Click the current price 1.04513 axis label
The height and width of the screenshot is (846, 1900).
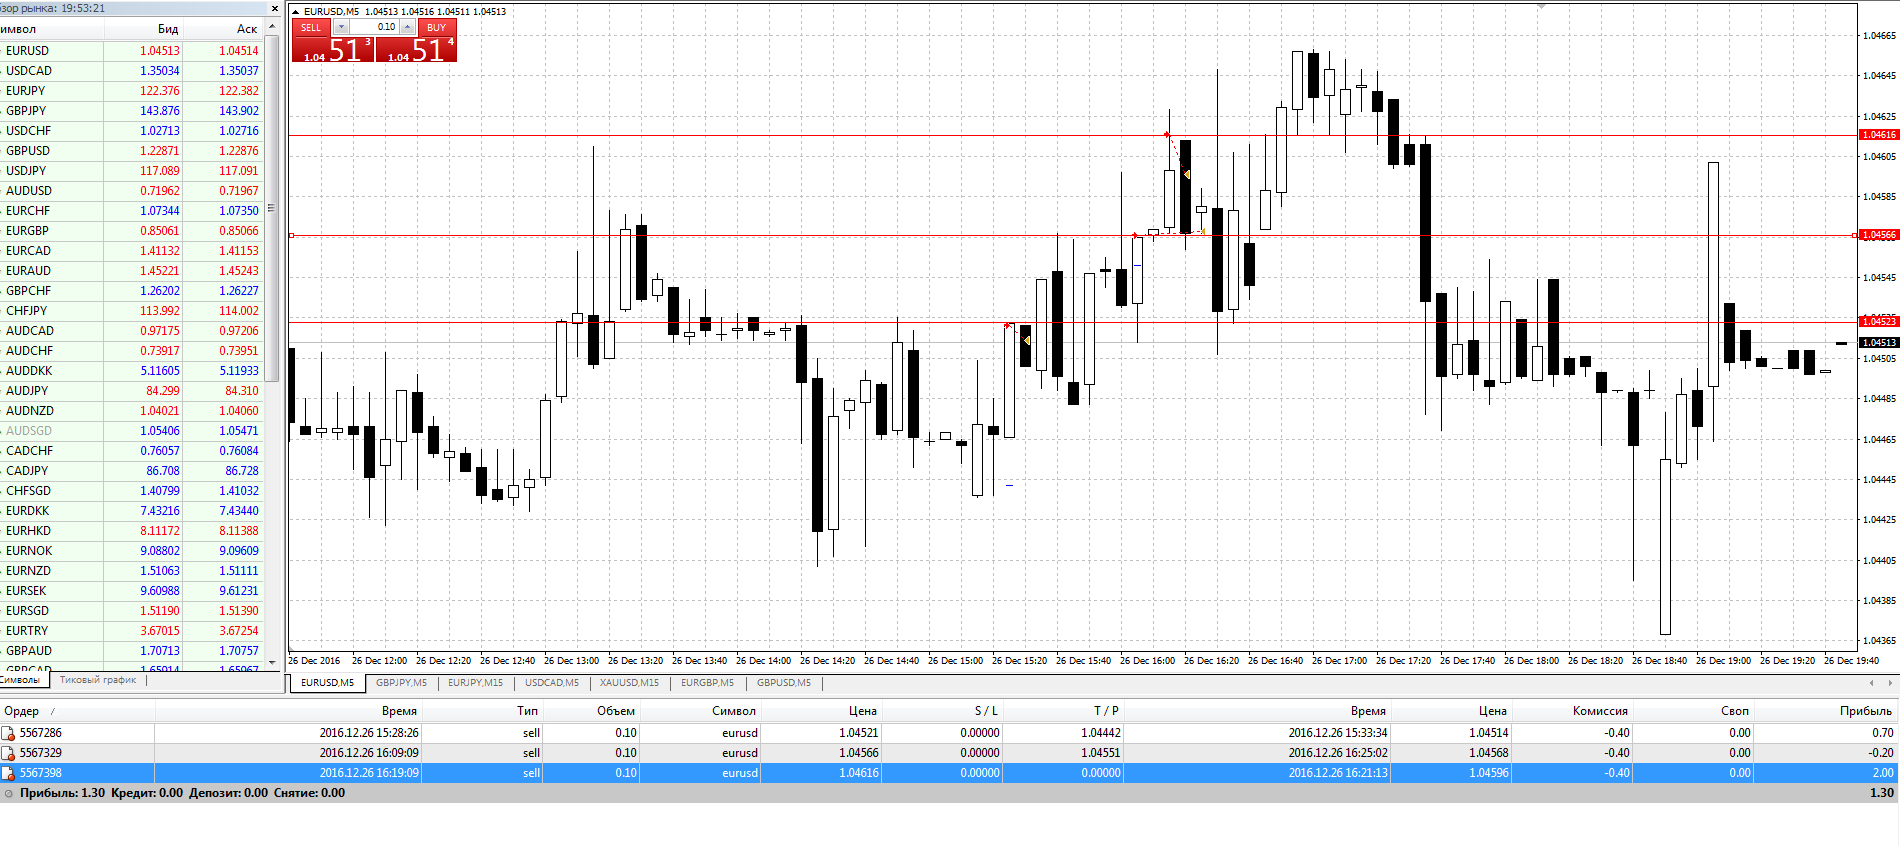(x=1879, y=342)
